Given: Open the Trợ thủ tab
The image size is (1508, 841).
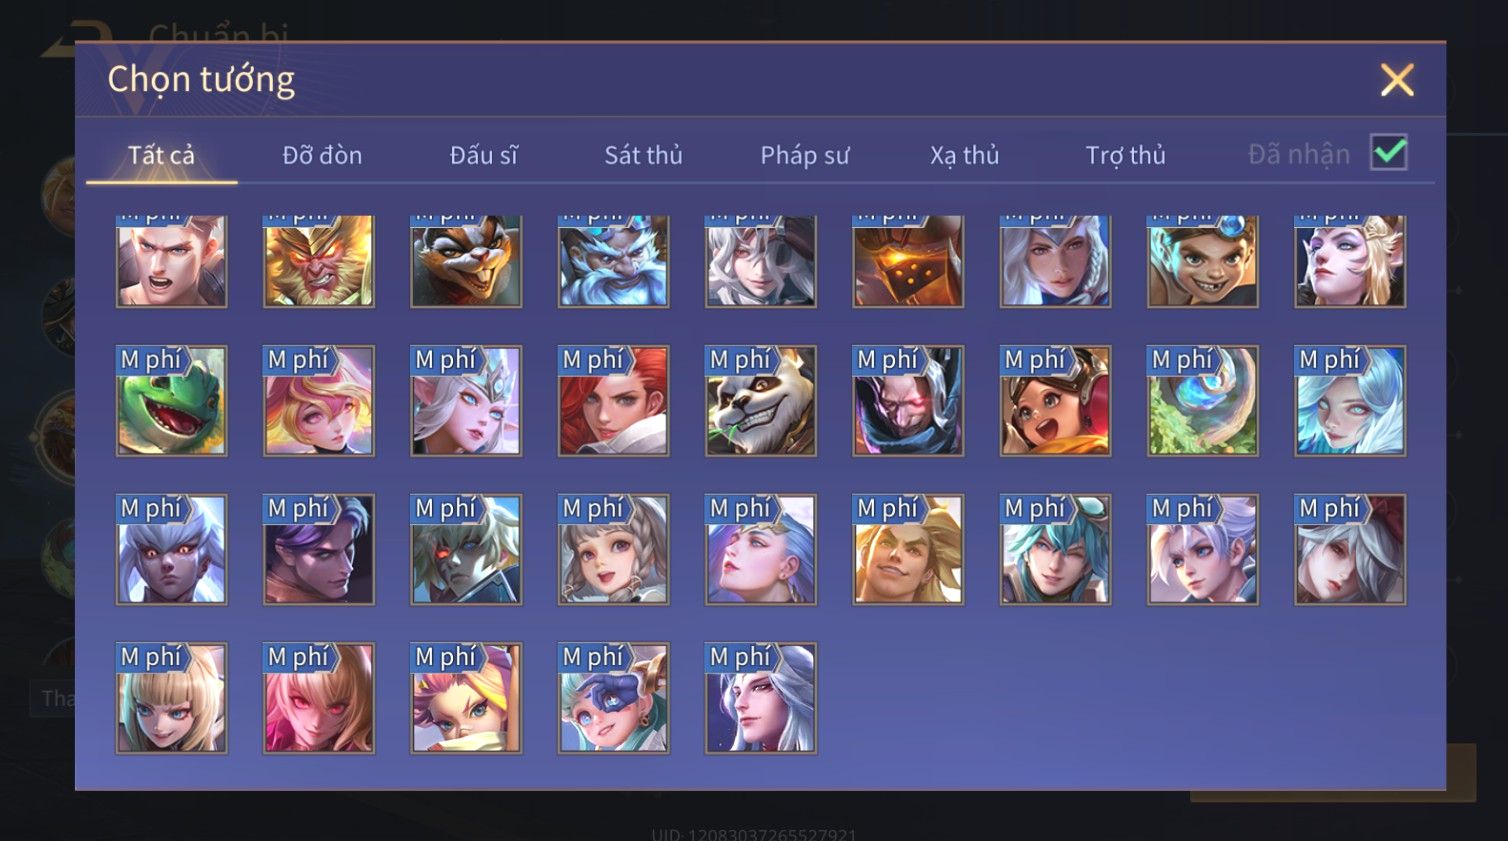Looking at the screenshot, I should 1126,155.
